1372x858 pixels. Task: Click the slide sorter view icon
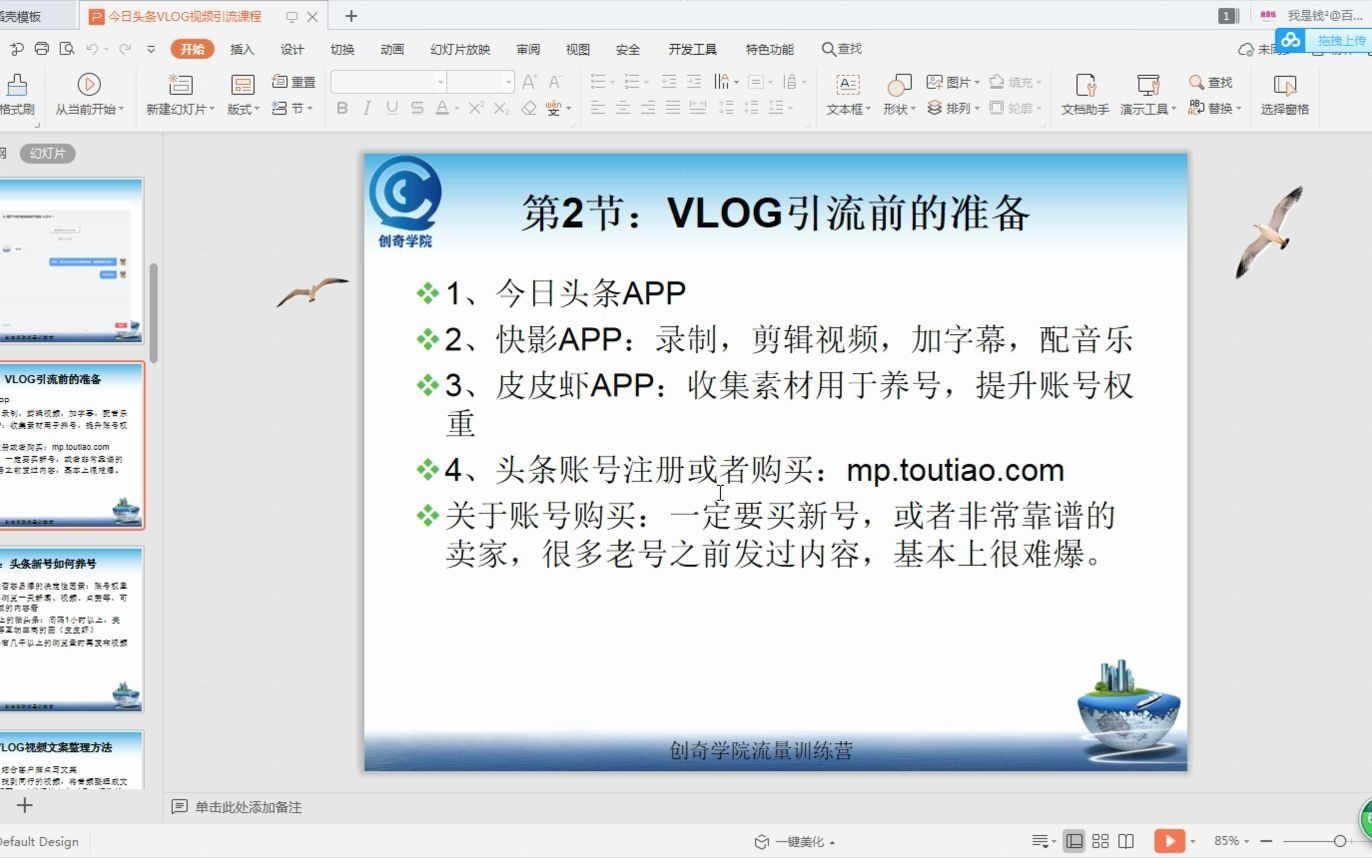click(x=1100, y=841)
